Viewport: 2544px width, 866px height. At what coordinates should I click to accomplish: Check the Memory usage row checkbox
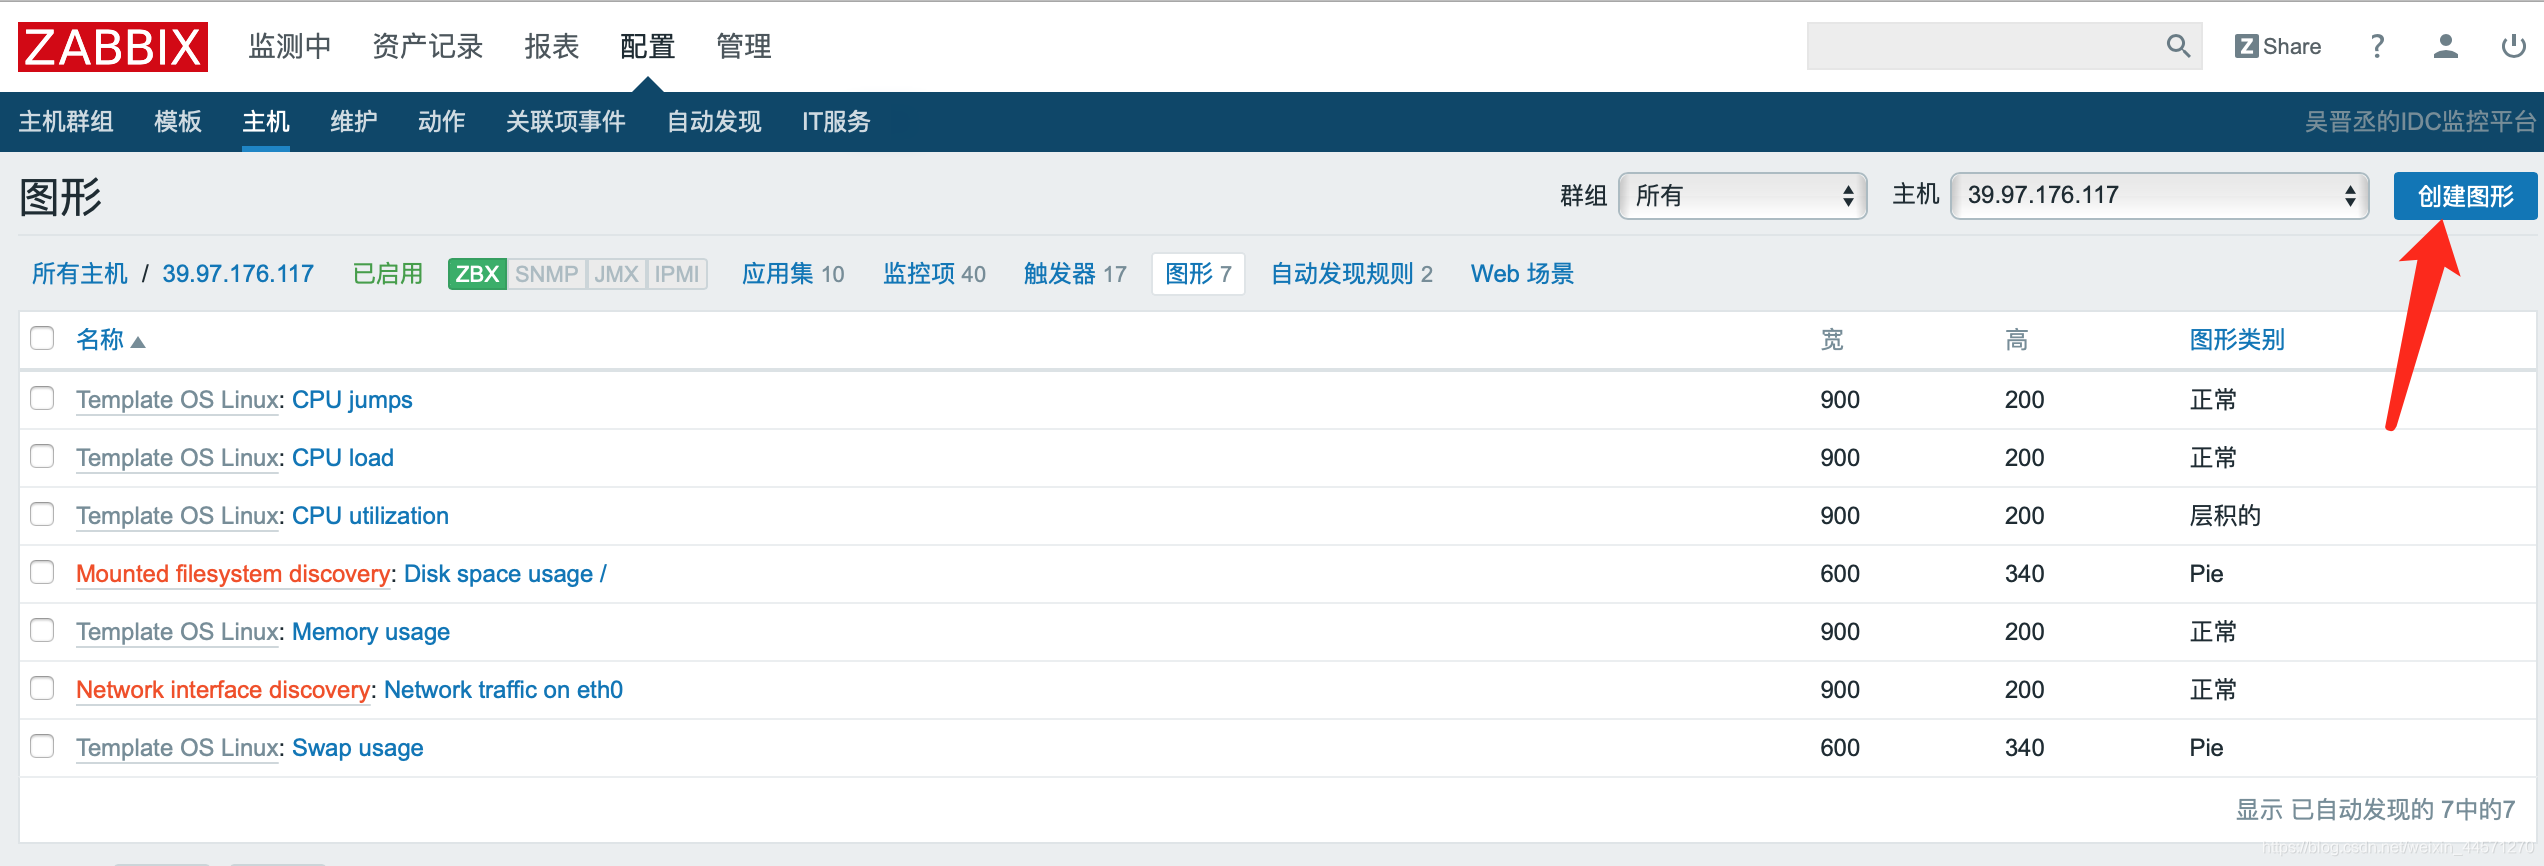pyautogui.click(x=42, y=630)
